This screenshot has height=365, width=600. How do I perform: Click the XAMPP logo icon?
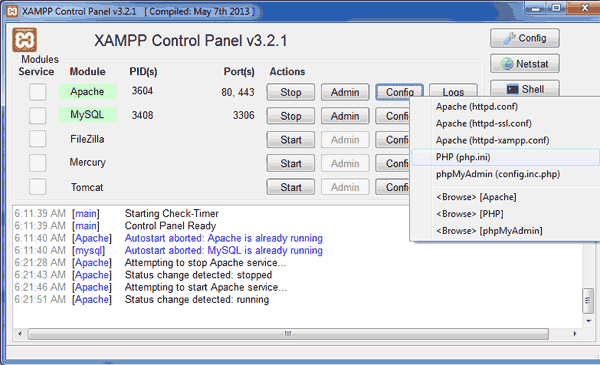[x=24, y=40]
